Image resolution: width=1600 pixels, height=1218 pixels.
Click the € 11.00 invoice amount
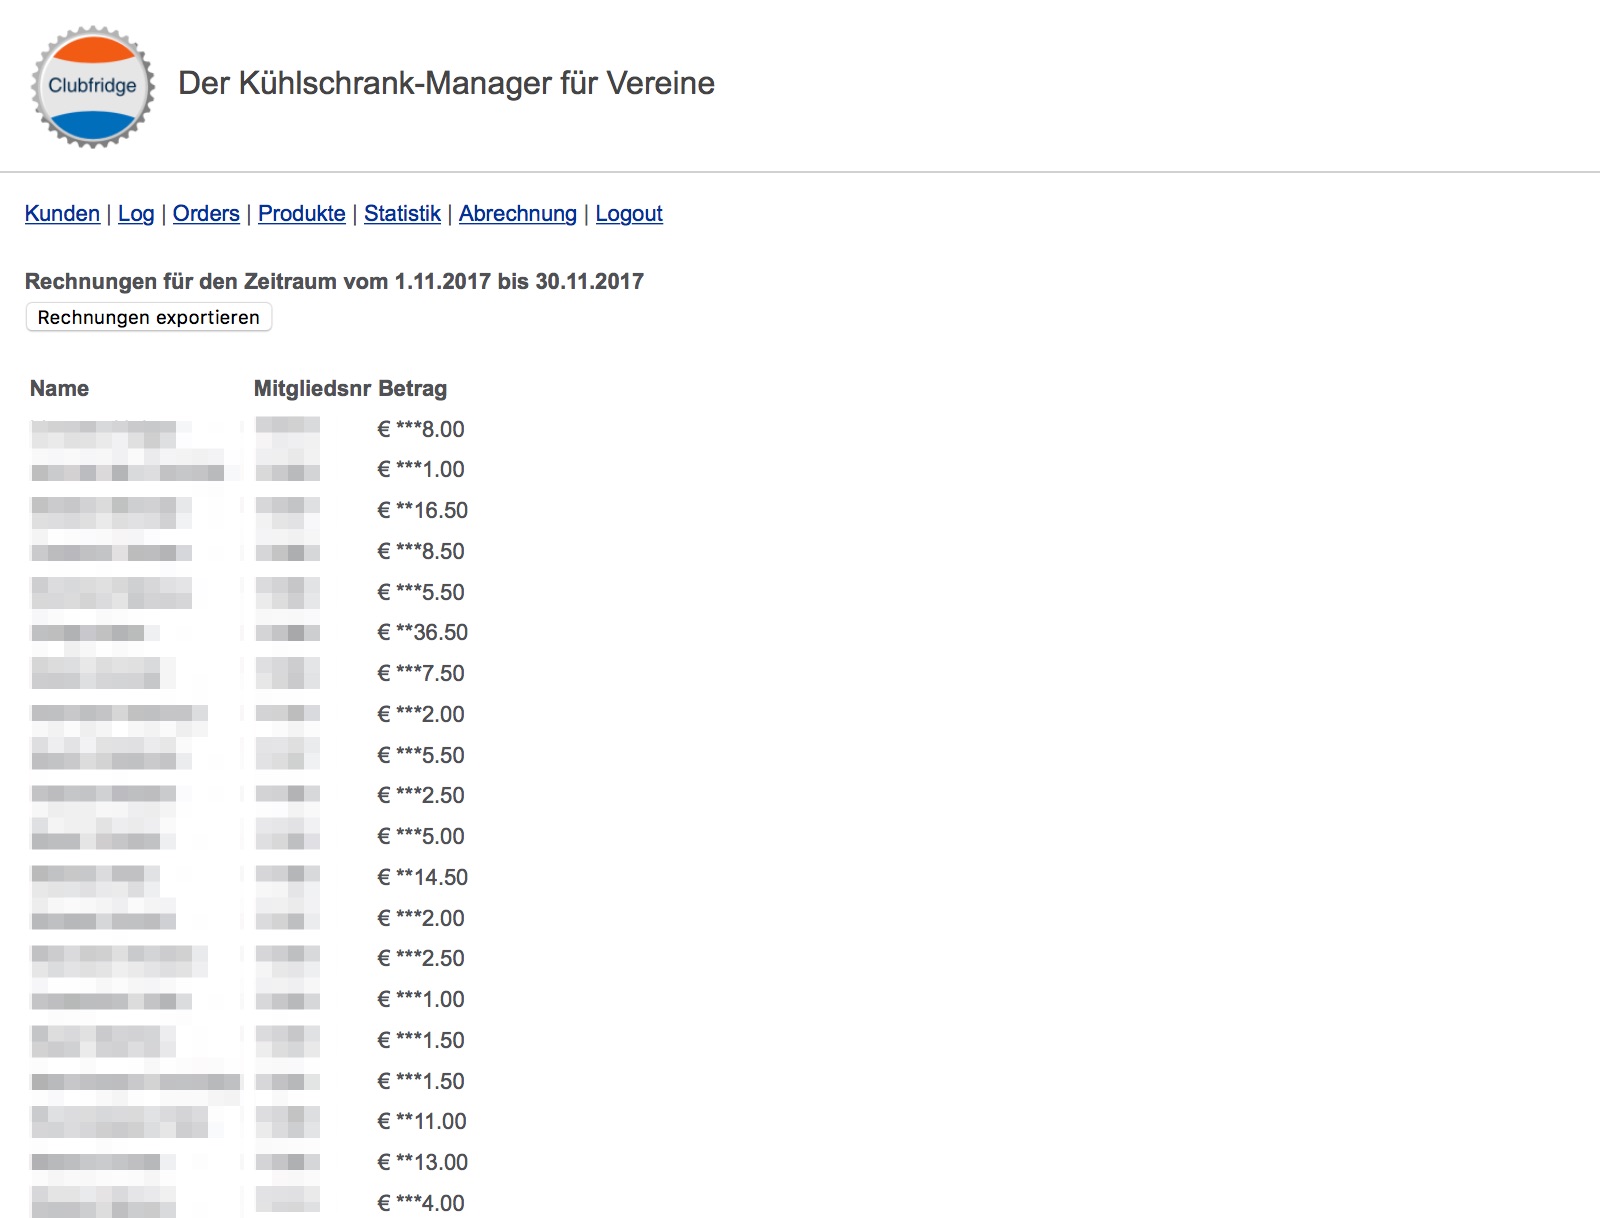point(422,1122)
